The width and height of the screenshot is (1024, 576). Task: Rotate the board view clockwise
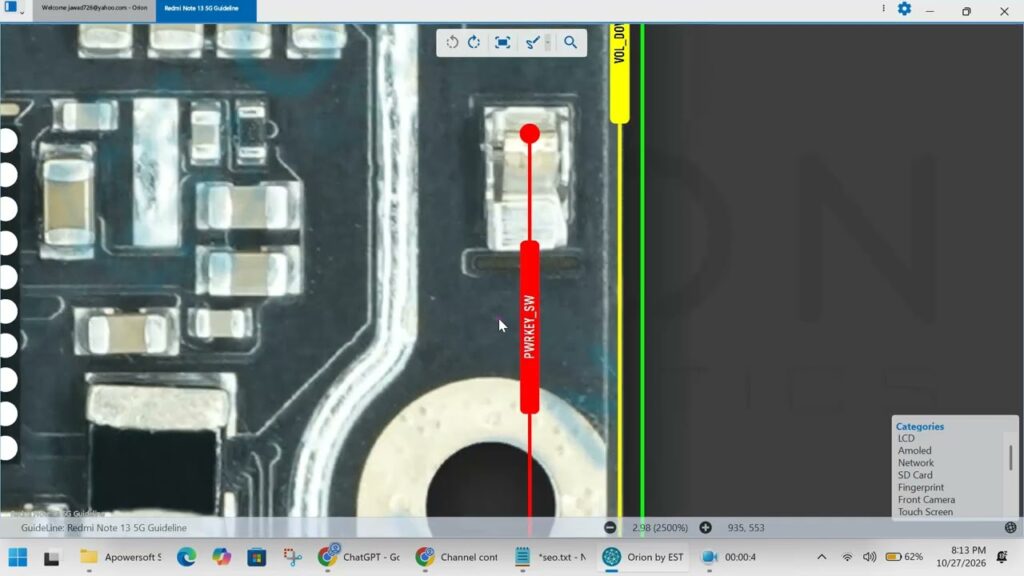[x=474, y=42]
